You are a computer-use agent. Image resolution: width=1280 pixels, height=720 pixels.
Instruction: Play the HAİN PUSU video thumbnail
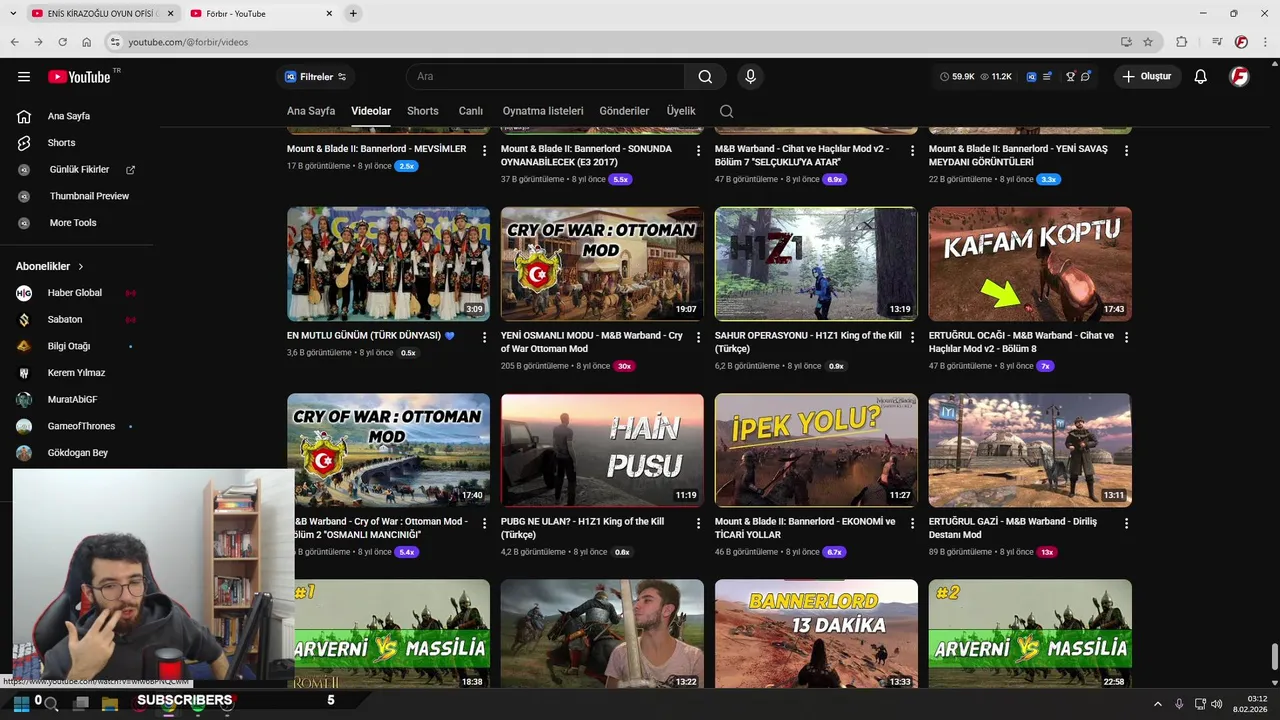pos(602,450)
